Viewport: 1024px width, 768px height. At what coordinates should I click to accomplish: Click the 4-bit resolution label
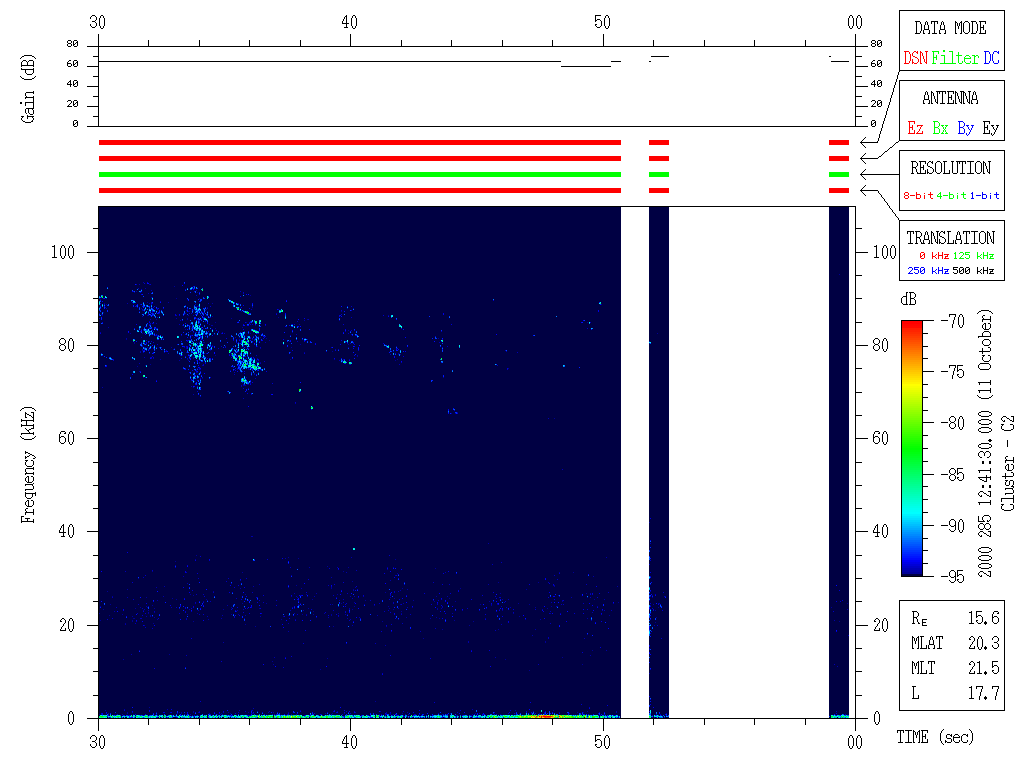(x=952, y=196)
